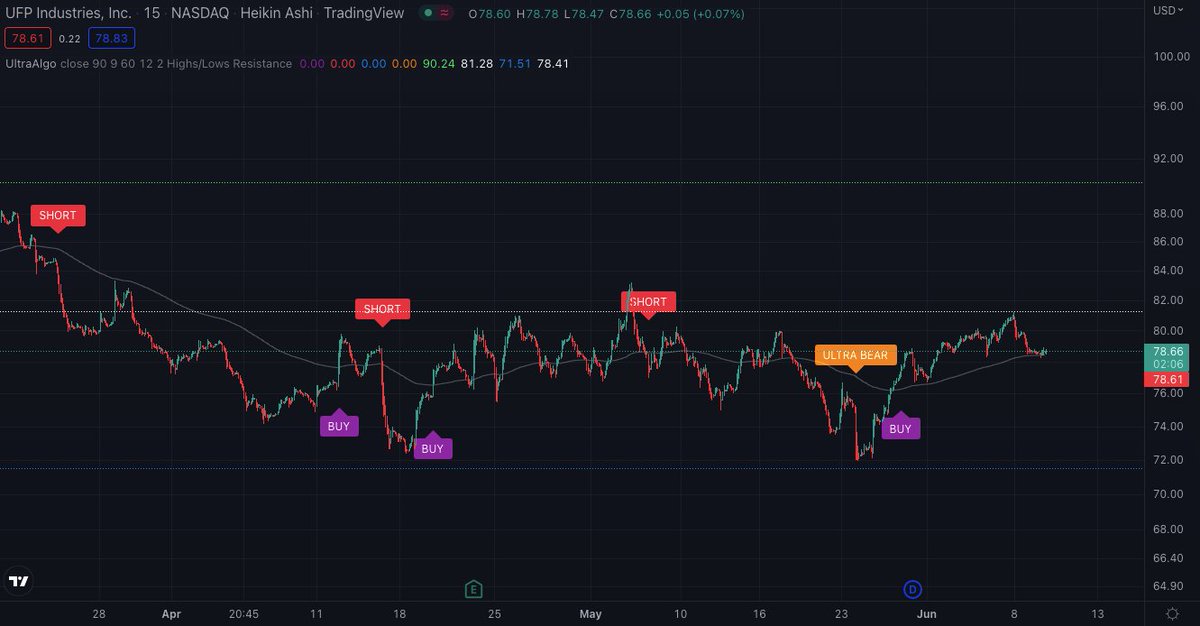Select the ULTRA BEAR signal label

pos(855,354)
